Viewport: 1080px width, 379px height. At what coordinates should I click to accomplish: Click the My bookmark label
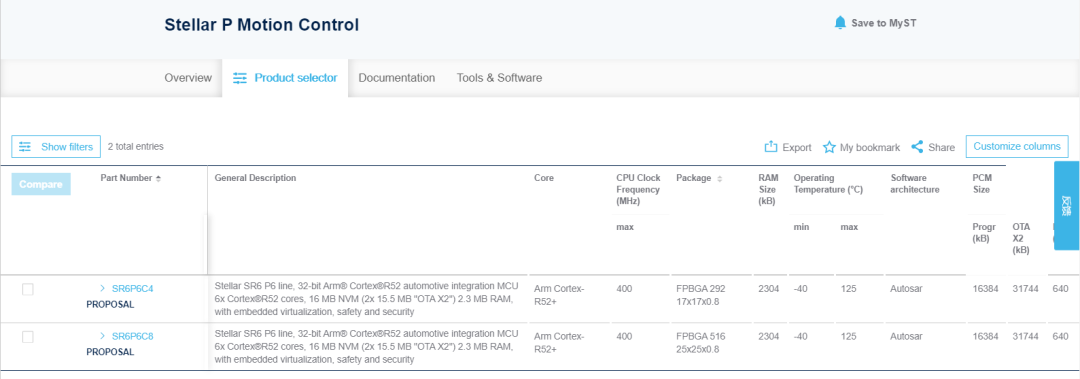(870, 147)
